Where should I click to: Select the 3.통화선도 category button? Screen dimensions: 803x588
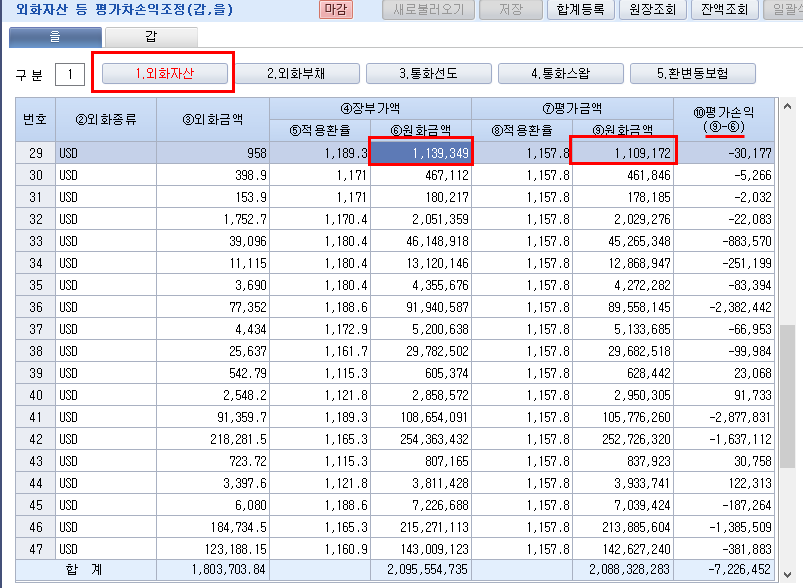click(x=429, y=73)
